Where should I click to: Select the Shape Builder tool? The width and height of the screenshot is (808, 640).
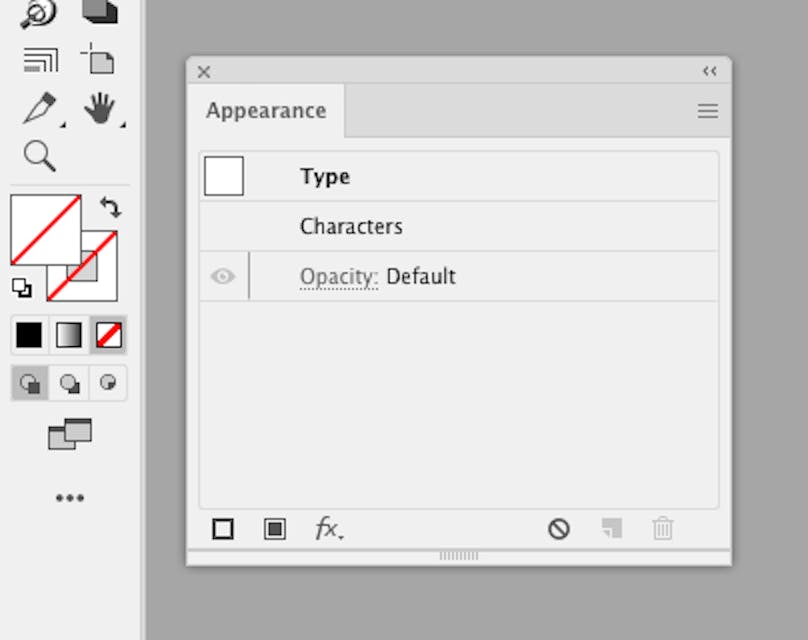pyautogui.click(x=40, y=13)
